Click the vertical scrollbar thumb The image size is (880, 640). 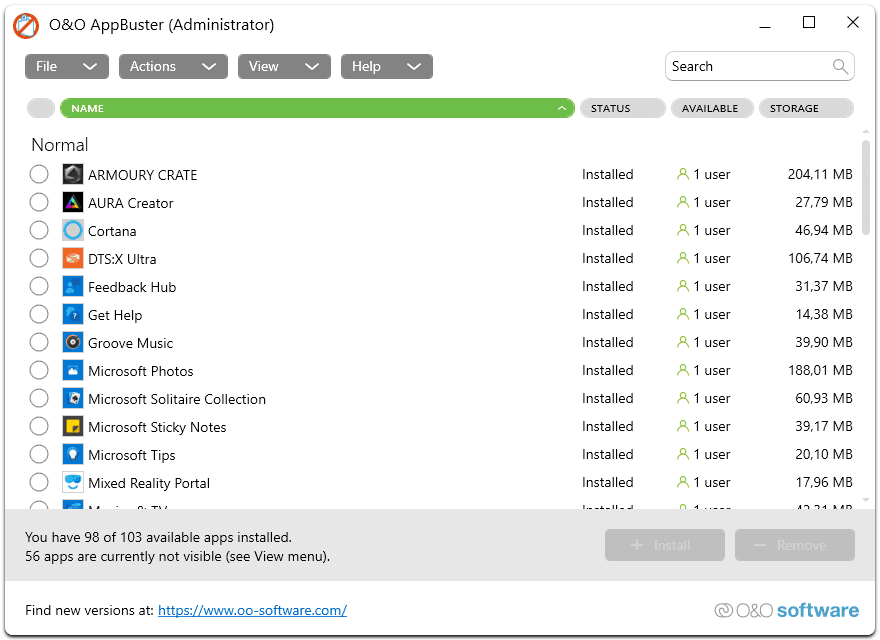click(x=866, y=185)
